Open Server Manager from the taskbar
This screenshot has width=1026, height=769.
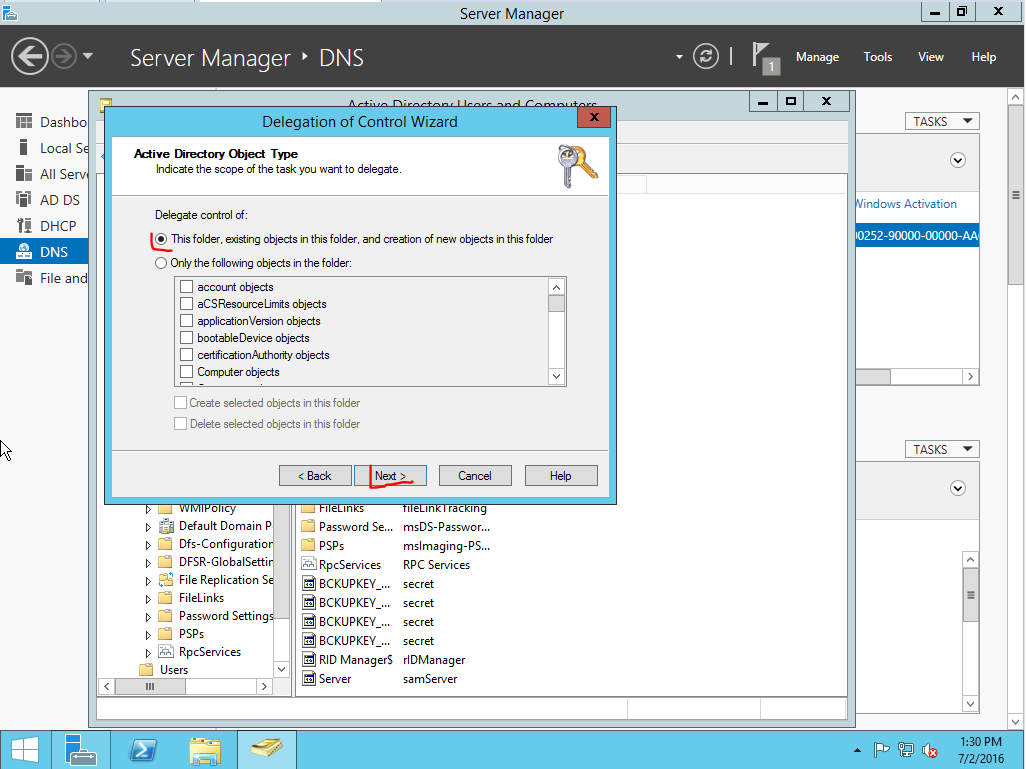pyautogui.click(x=81, y=750)
